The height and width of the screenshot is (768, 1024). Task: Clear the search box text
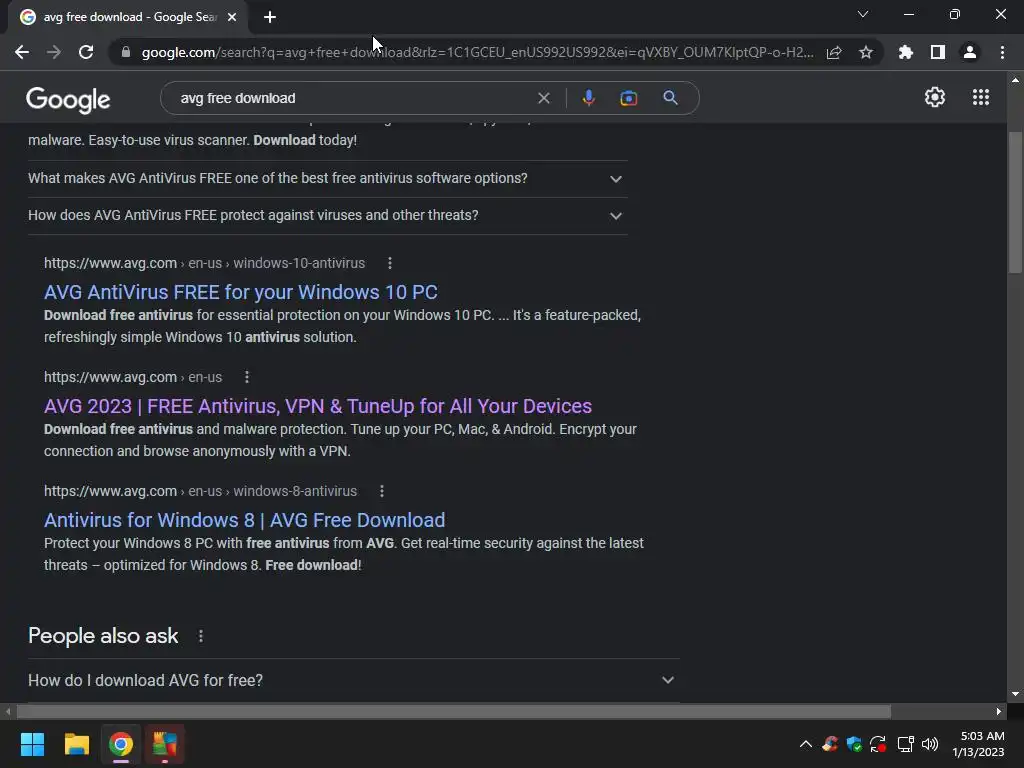click(x=543, y=98)
